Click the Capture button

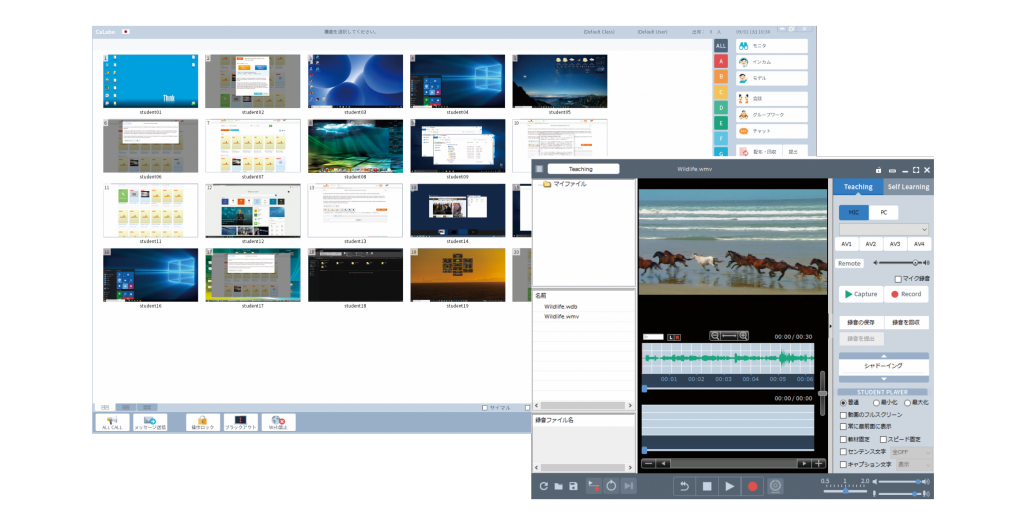pyautogui.click(x=861, y=294)
